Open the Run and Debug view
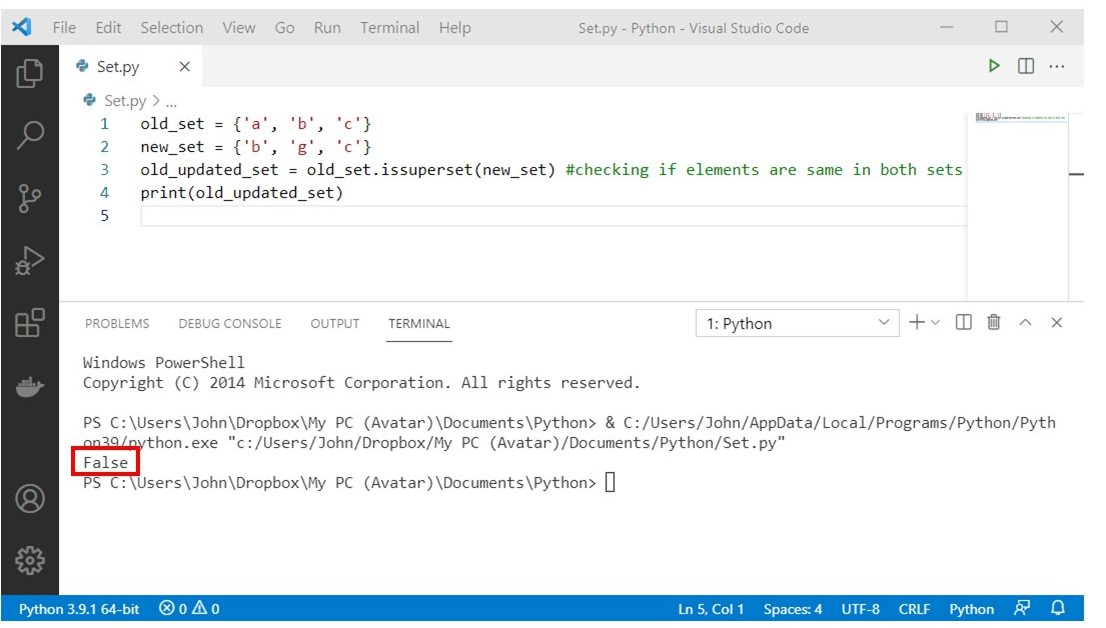Viewport: 1106px width, 628px height. tap(30, 261)
